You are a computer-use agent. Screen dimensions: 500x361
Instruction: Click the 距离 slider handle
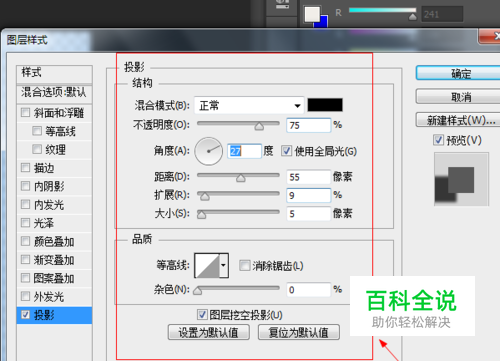[241, 178]
